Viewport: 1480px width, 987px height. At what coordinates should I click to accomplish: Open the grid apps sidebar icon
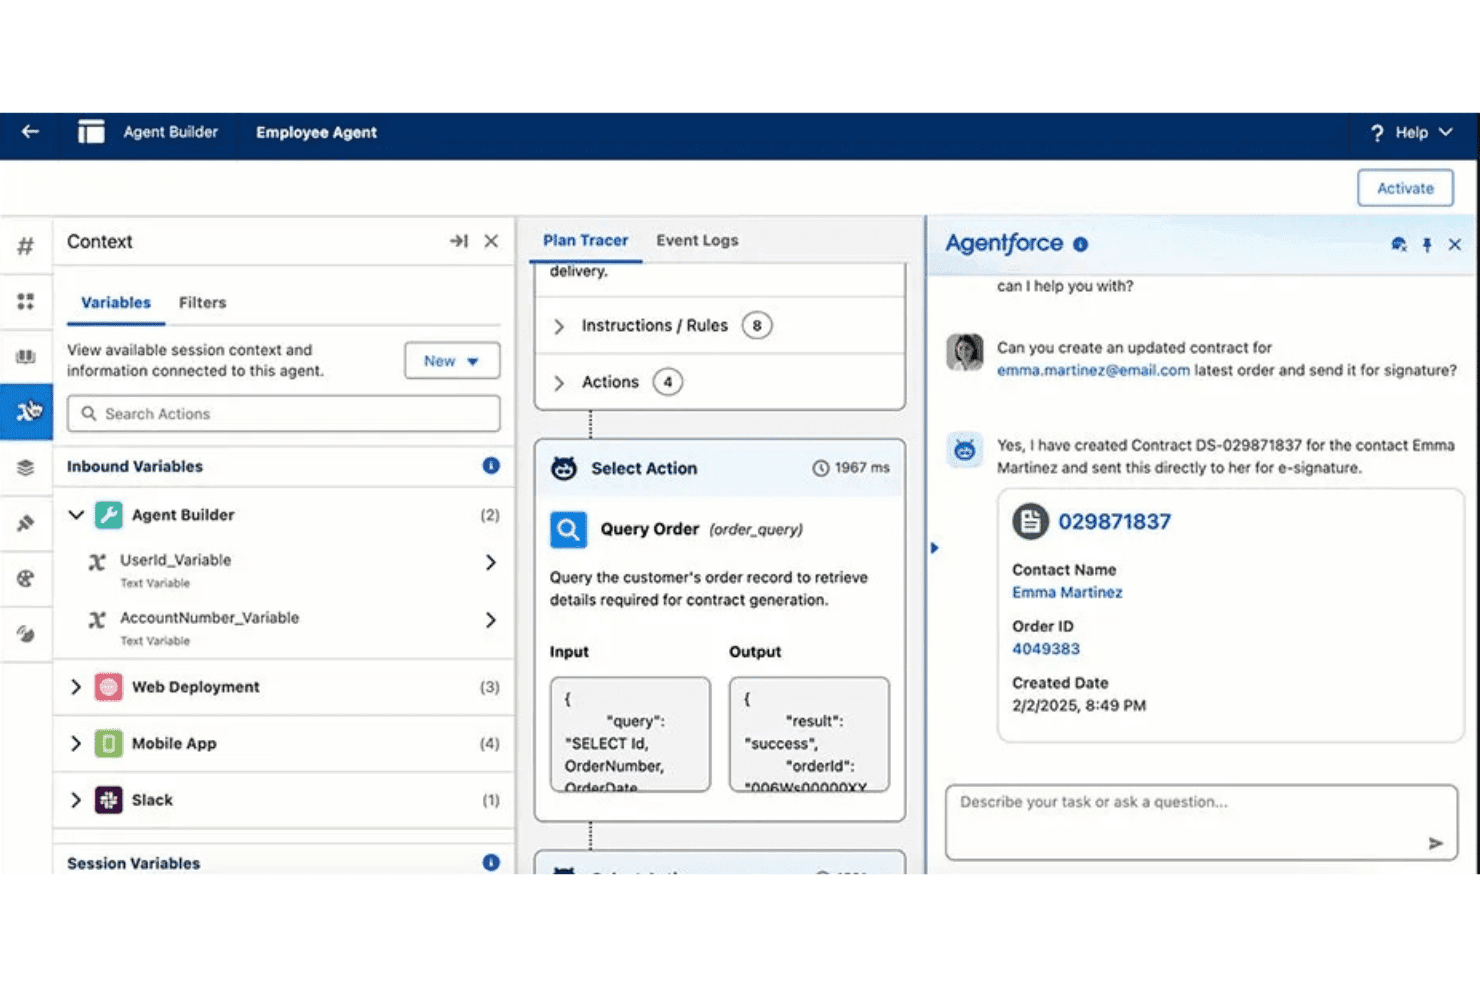pos(26,301)
